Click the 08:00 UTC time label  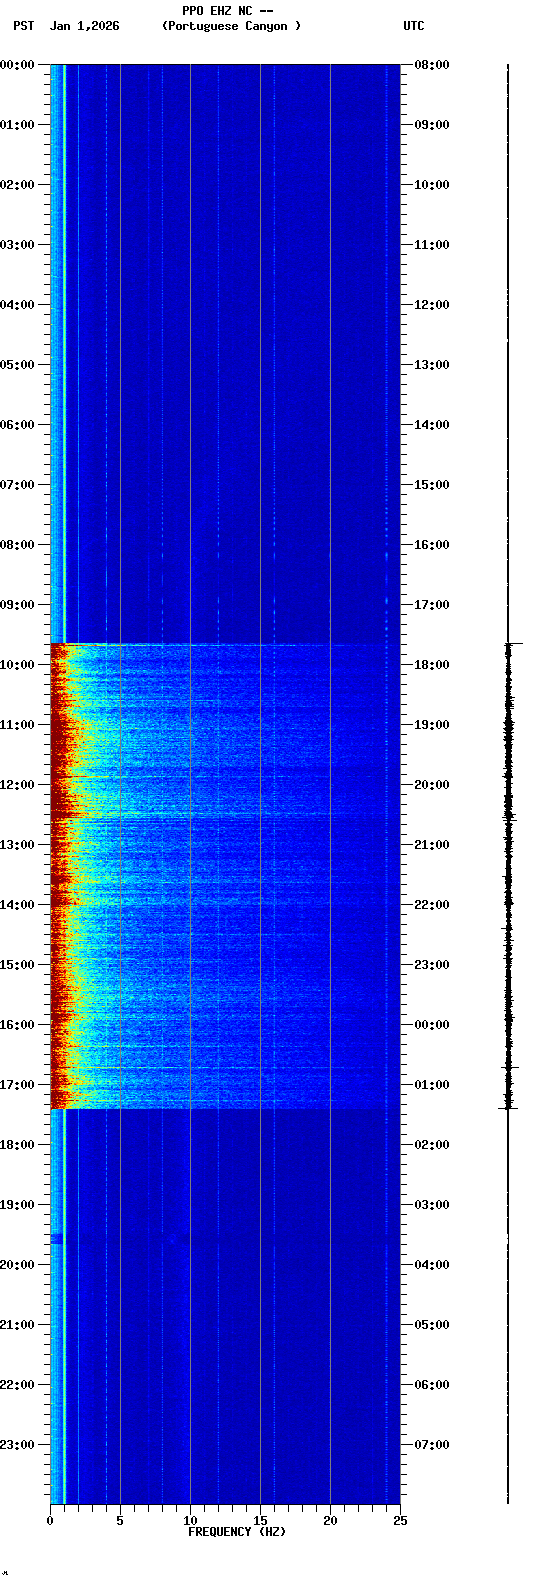click(x=432, y=65)
